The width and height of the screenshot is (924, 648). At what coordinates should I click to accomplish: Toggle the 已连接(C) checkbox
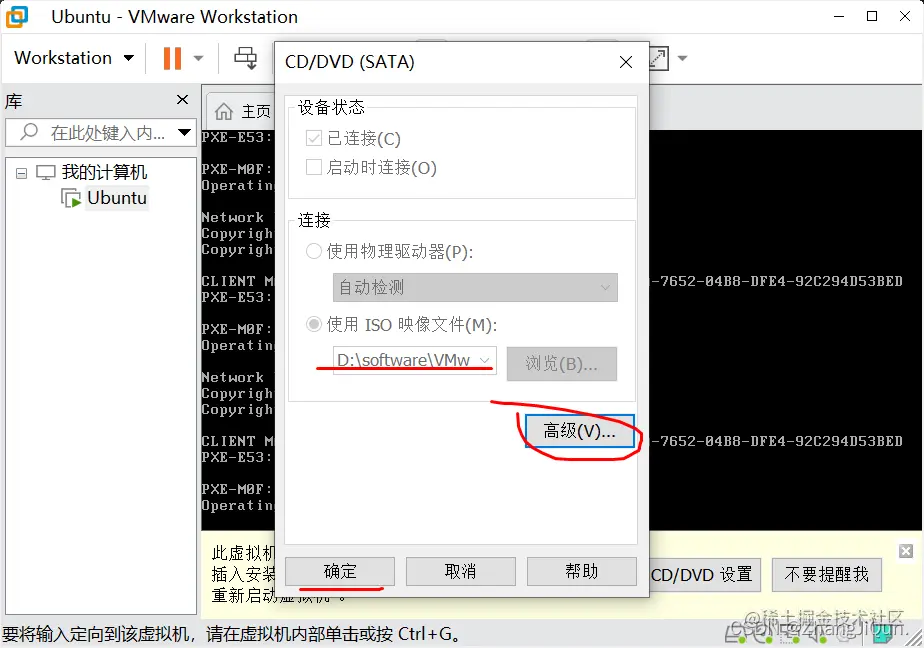coord(314,138)
